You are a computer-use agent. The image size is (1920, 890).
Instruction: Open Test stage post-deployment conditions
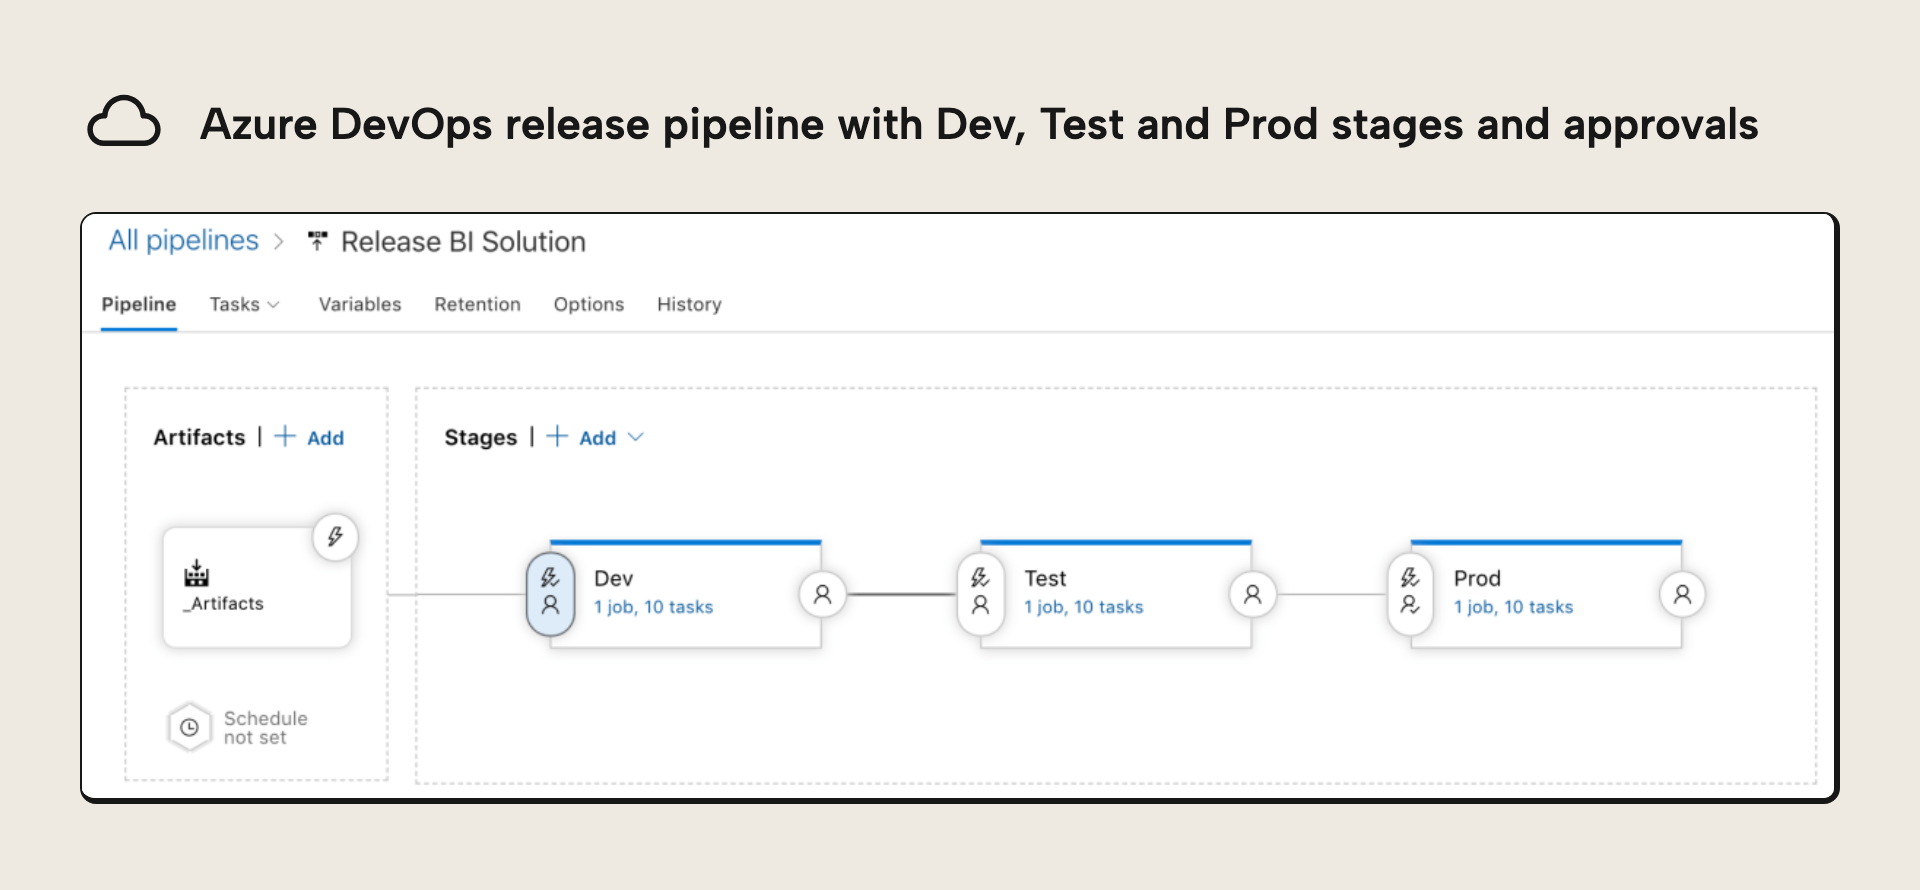1252,595
